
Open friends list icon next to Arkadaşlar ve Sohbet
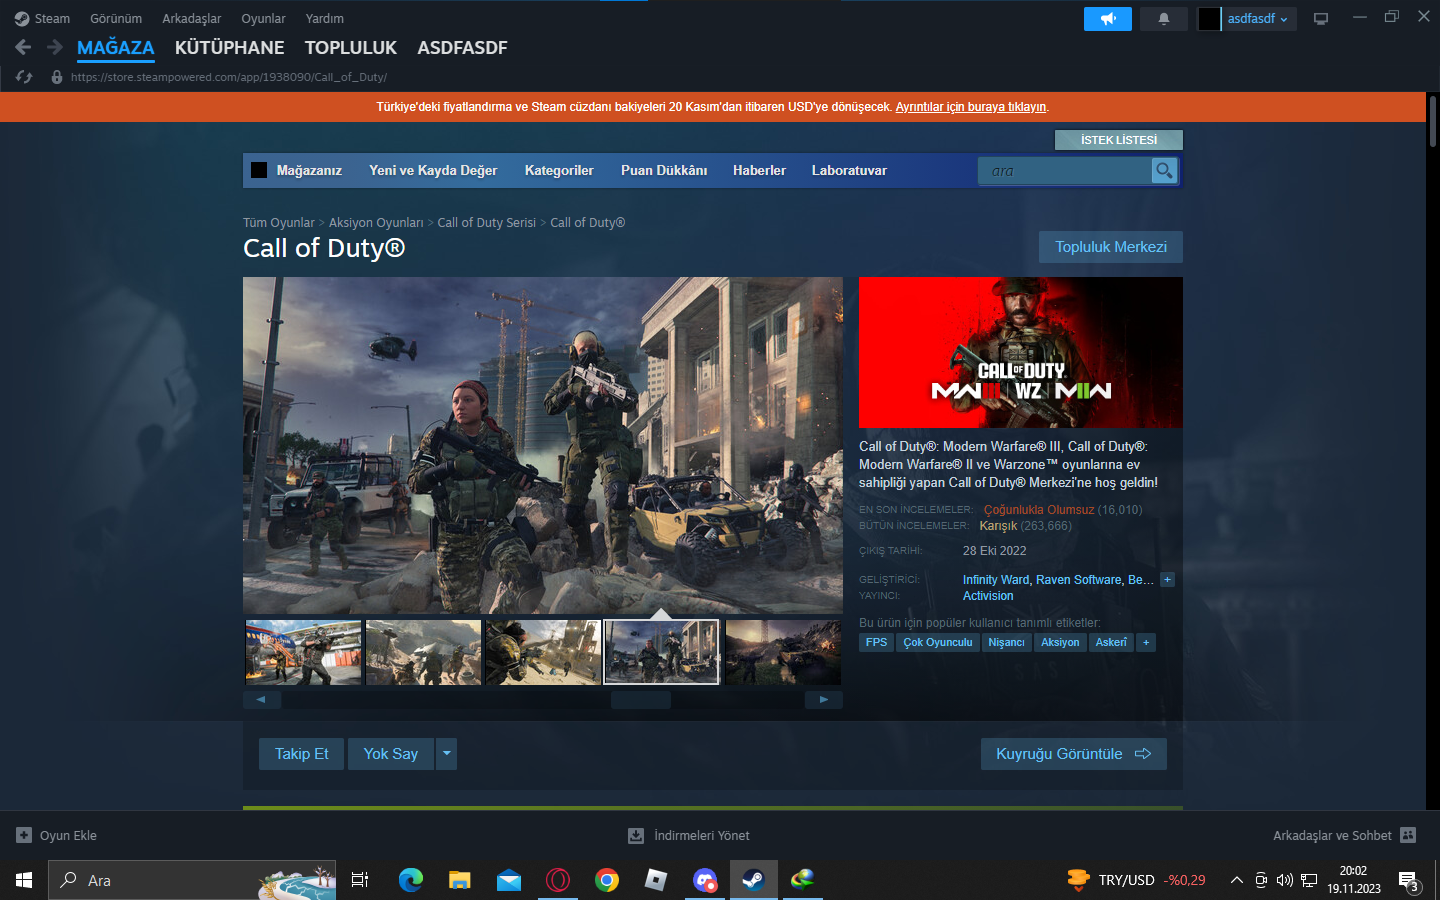pyautogui.click(x=1408, y=835)
